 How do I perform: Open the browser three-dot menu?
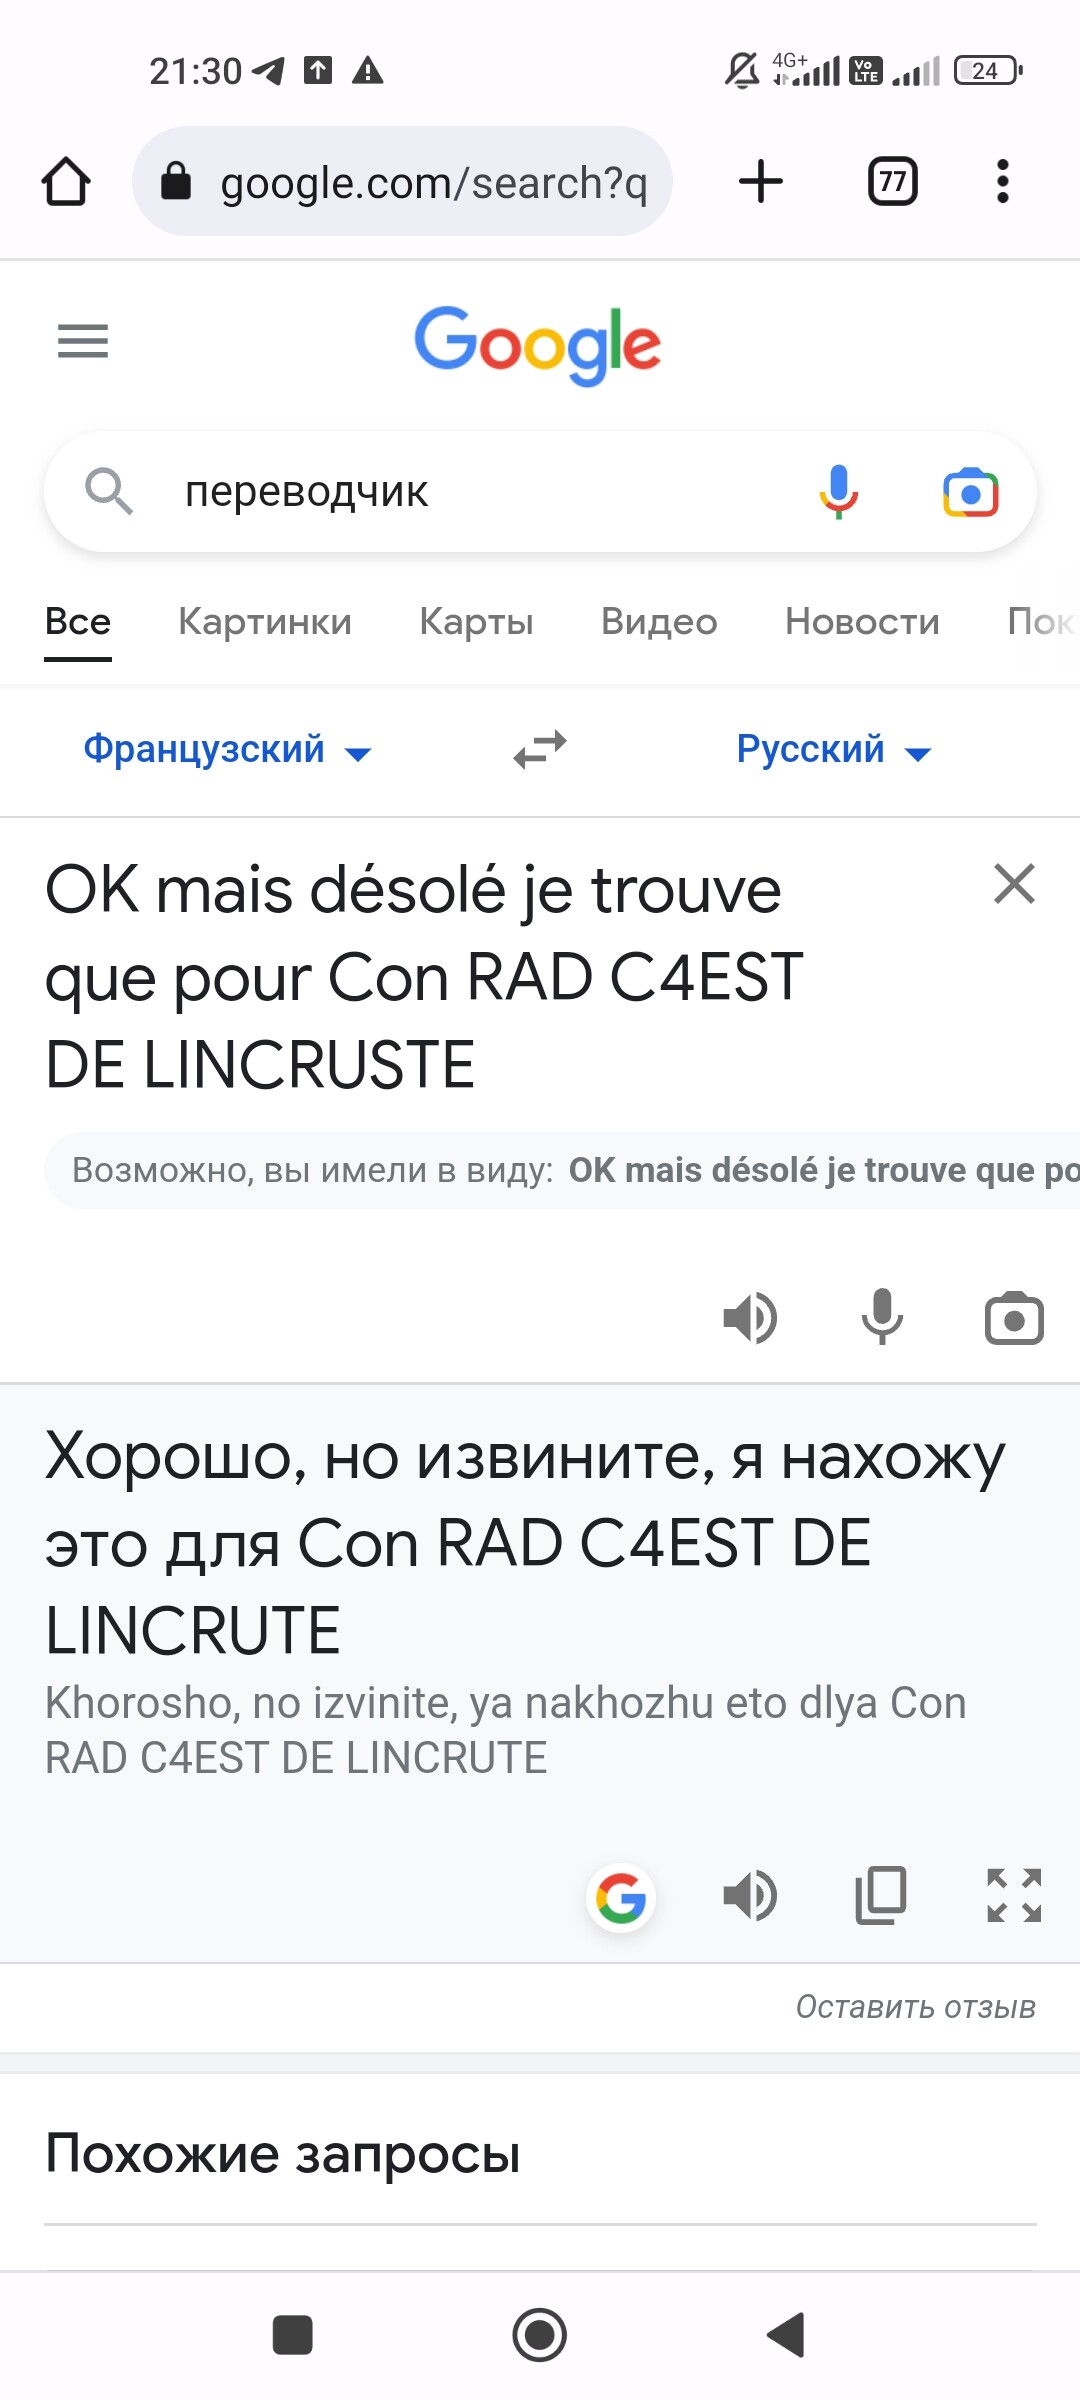tap(1003, 181)
